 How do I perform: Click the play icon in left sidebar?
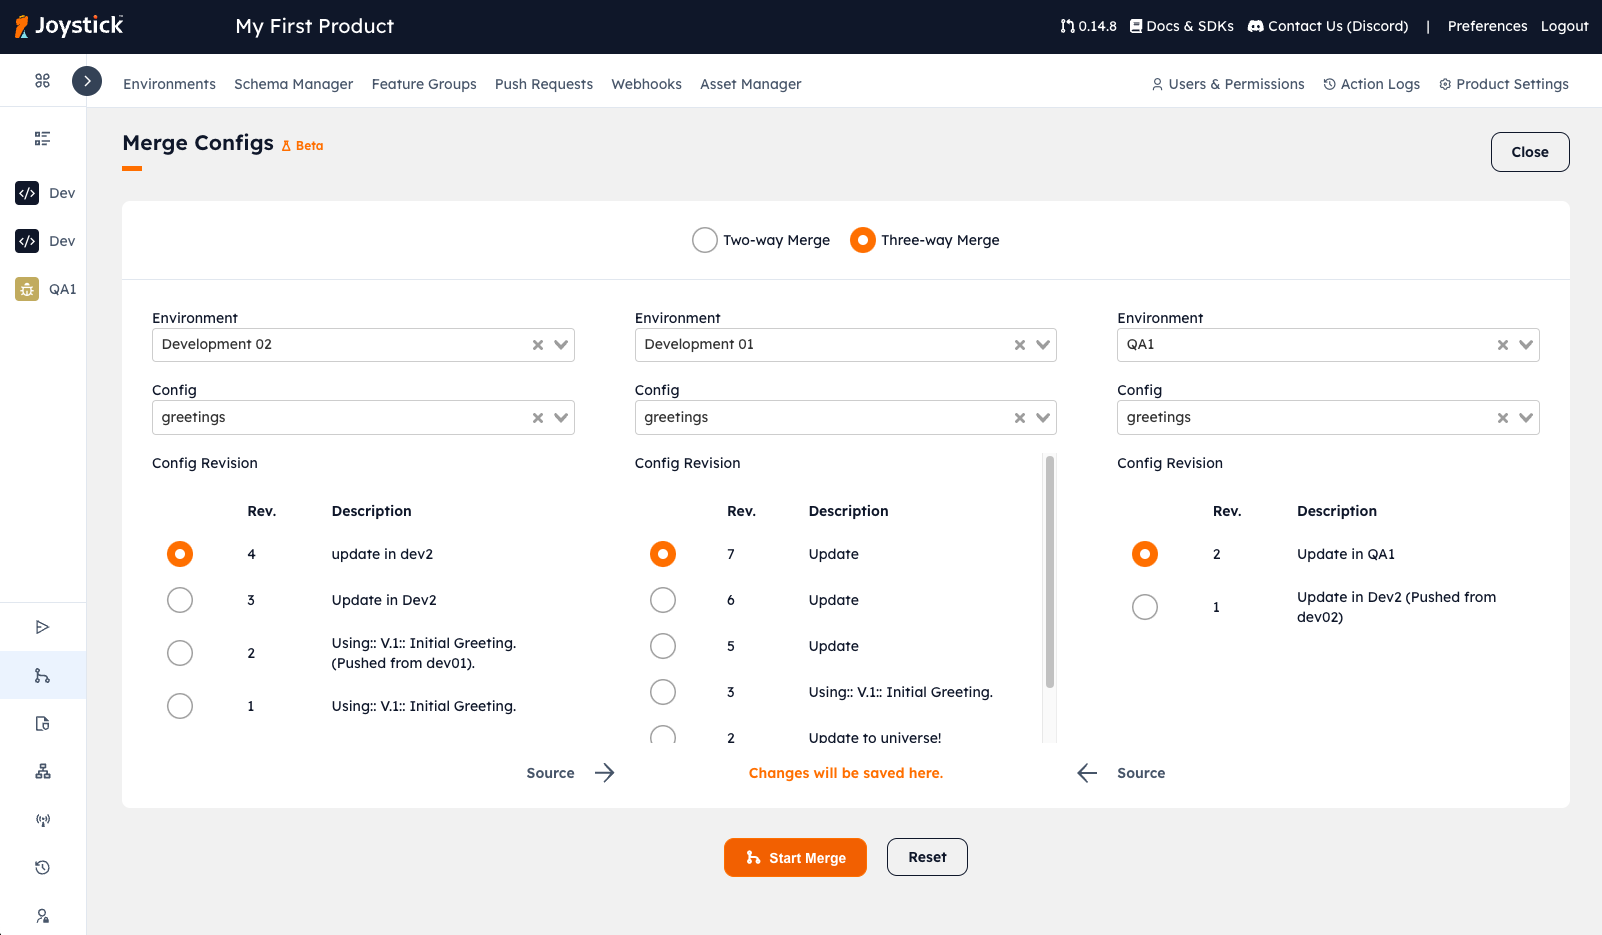(42, 627)
